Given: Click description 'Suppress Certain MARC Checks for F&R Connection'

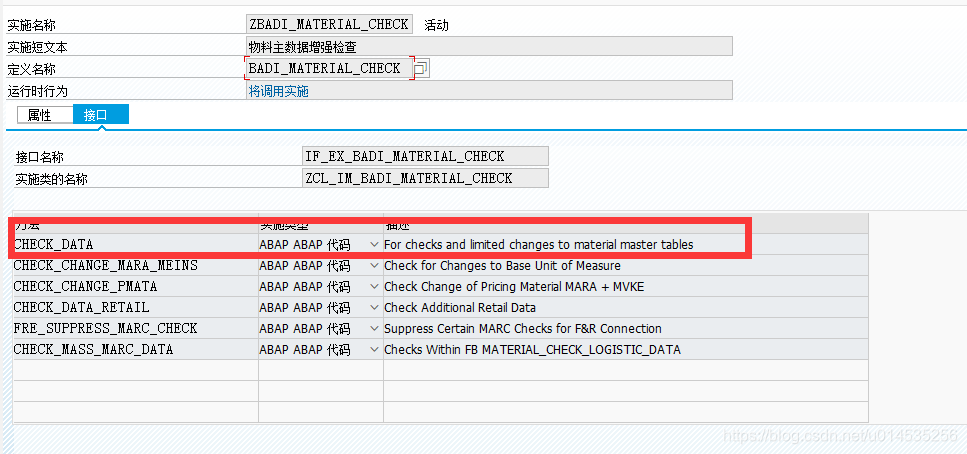Looking at the screenshot, I should pyautogui.click(x=522, y=329).
